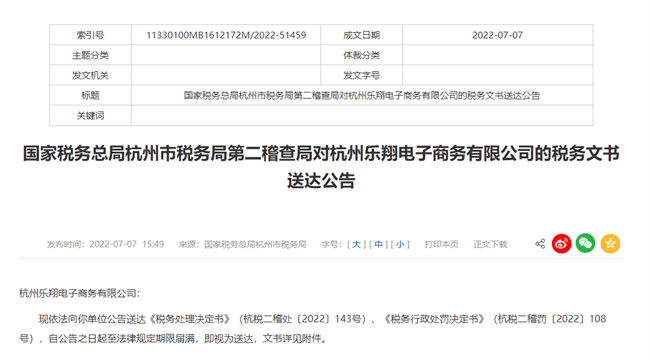Click the 标题 table label
Viewport: 650px width, 360px height.
pyautogui.click(x=90, y=95)
